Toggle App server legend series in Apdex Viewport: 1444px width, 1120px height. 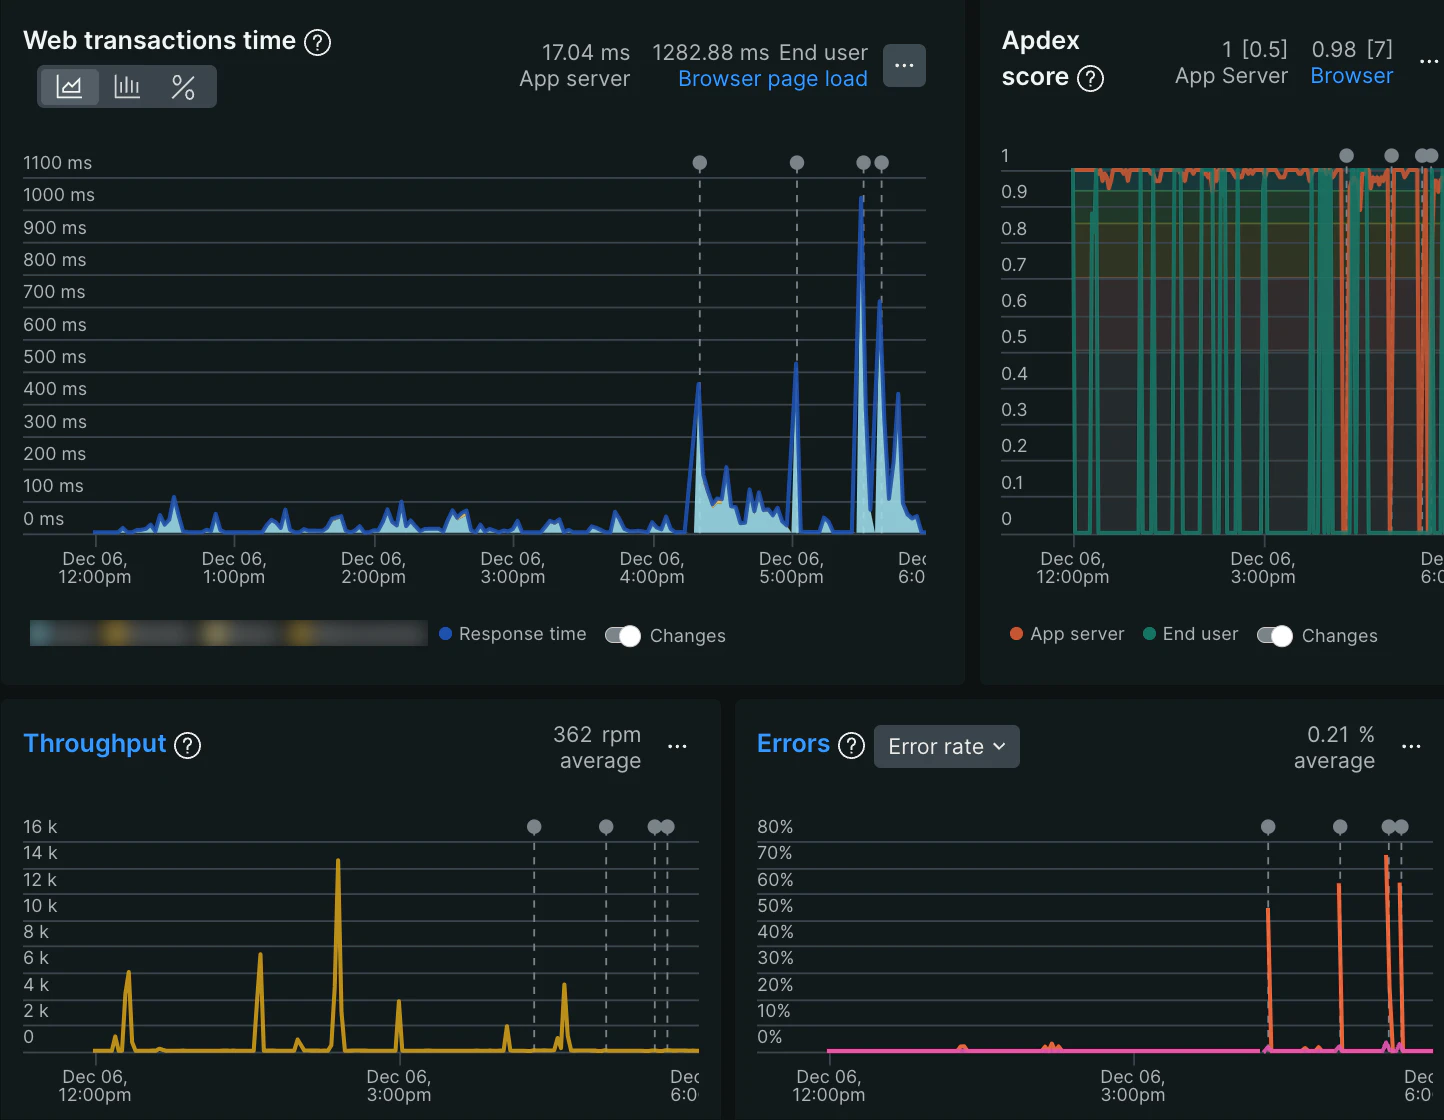click(x=1067, y=634)
